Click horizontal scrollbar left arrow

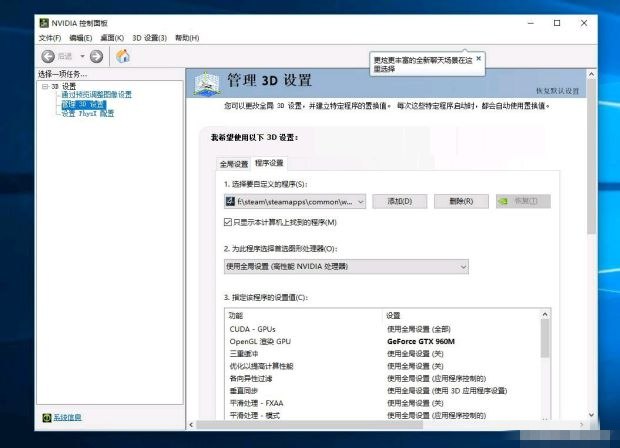(191, 425)
